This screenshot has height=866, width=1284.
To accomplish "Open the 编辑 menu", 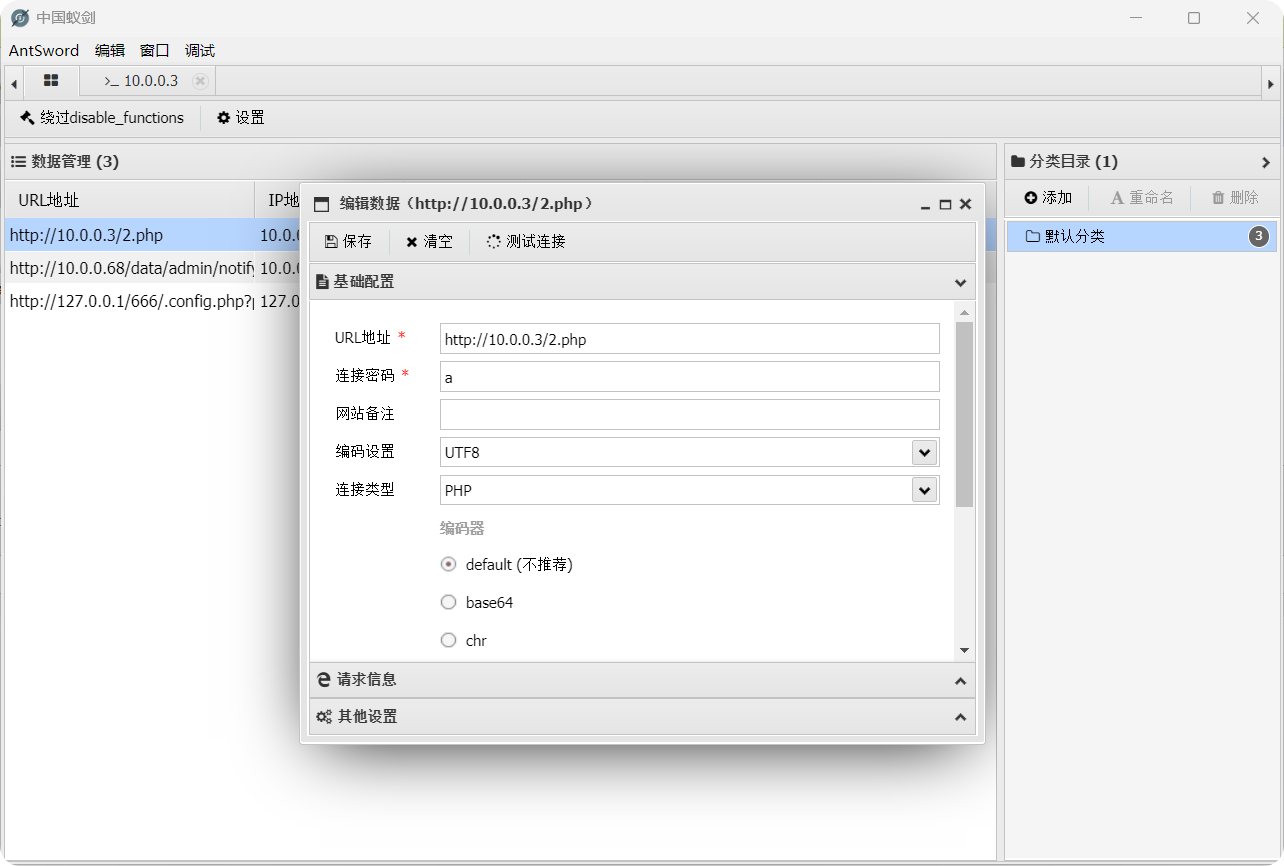I will click(x=110, y=51).
